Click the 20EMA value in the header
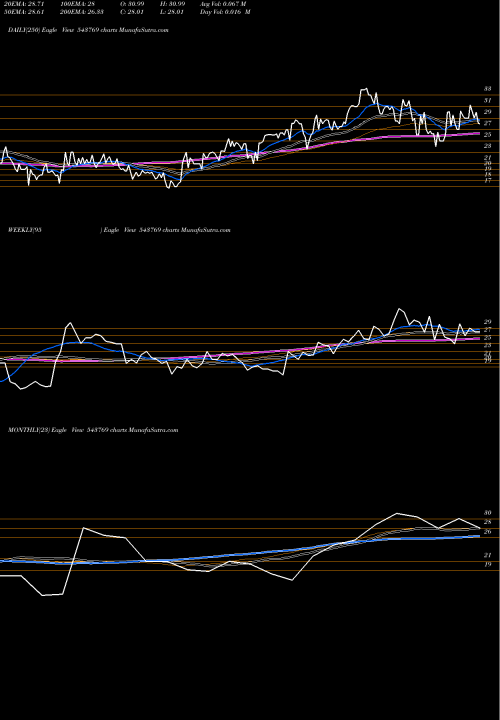 (23, 4)
